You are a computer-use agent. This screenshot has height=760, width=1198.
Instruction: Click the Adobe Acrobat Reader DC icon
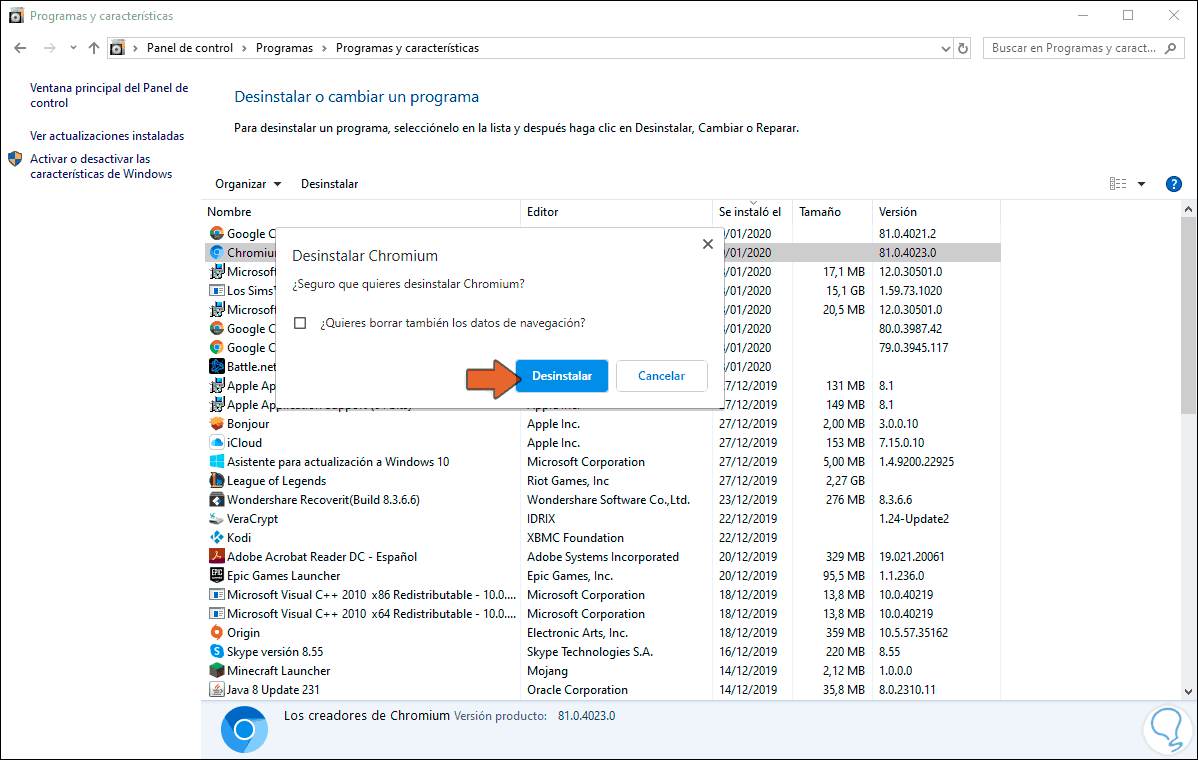(x=216, y=557)
